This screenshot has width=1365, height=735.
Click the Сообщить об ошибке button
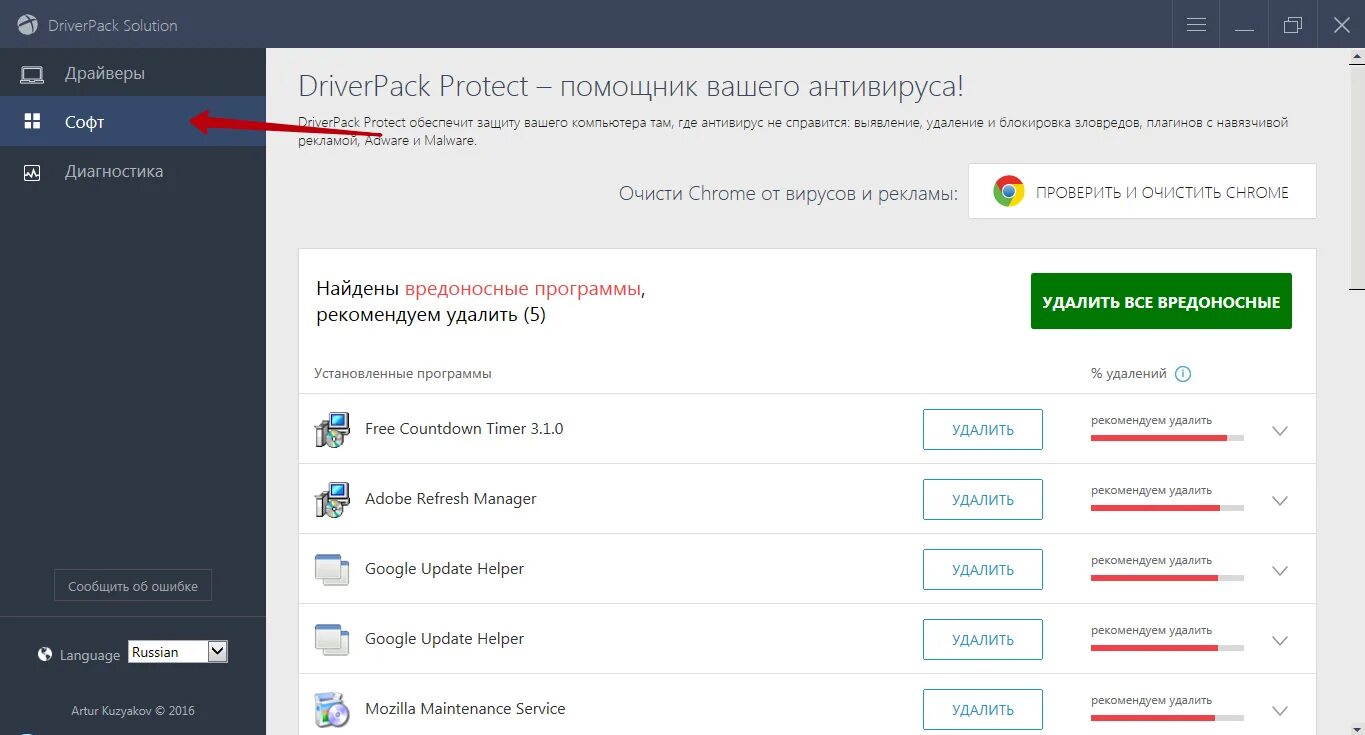(x=133, y=586)
